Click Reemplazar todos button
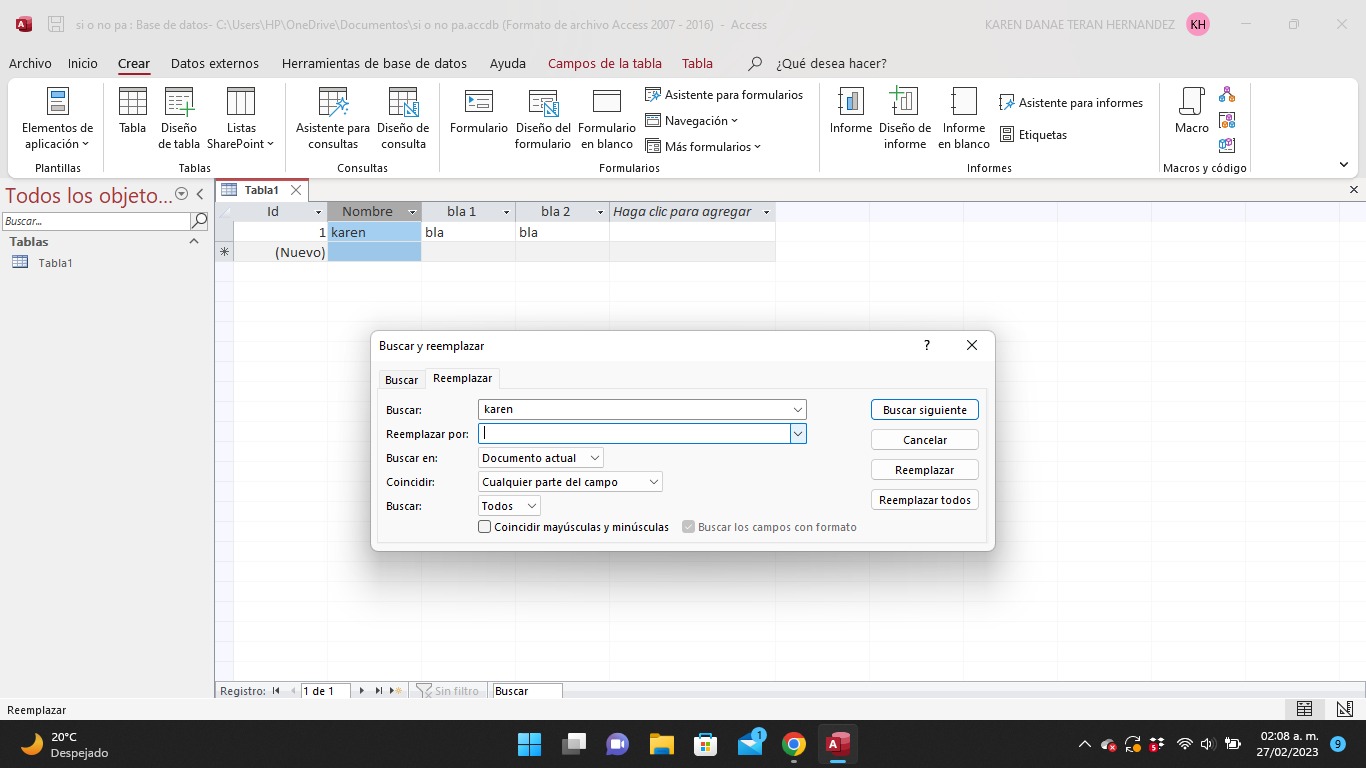This screenshot has width=1366, height=768. (x=925, y=500)
